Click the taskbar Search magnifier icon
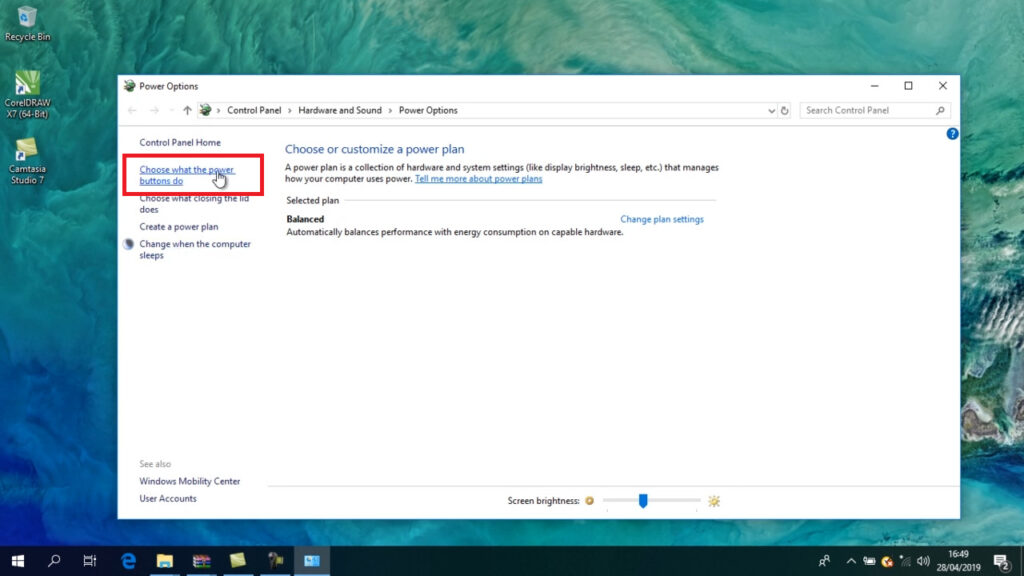Image resolution: width=1024 pixels, height=576 pixels. coord(53,561)
